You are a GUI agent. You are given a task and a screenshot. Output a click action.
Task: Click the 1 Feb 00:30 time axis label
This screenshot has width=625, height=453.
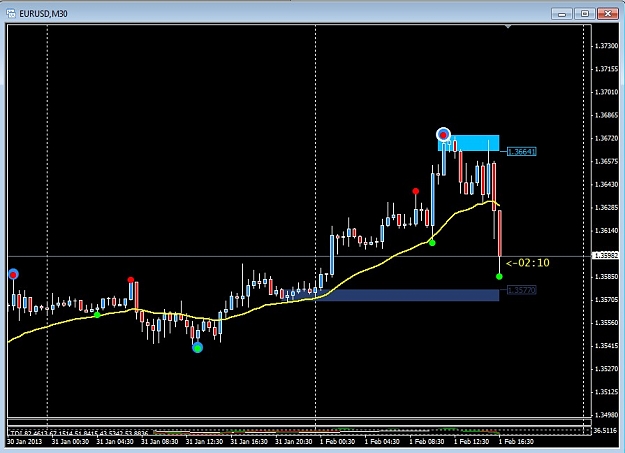click(337, 442)
